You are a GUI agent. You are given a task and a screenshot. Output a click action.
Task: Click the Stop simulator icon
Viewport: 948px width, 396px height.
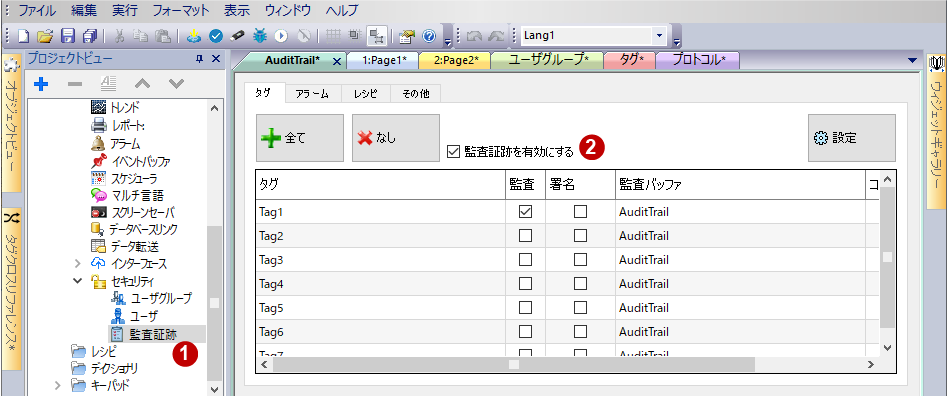coord(304,36)
